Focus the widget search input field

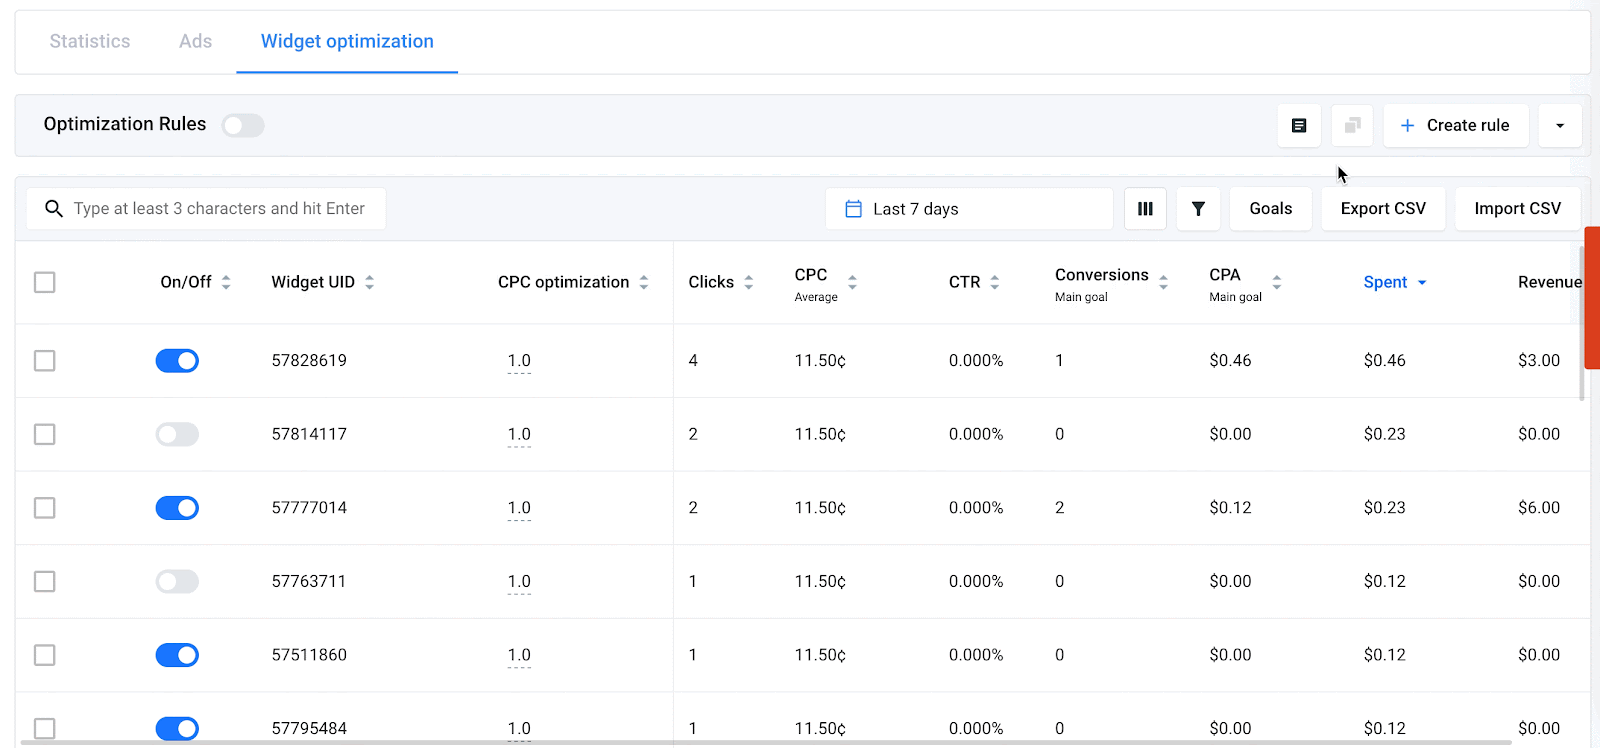[220, 209]
